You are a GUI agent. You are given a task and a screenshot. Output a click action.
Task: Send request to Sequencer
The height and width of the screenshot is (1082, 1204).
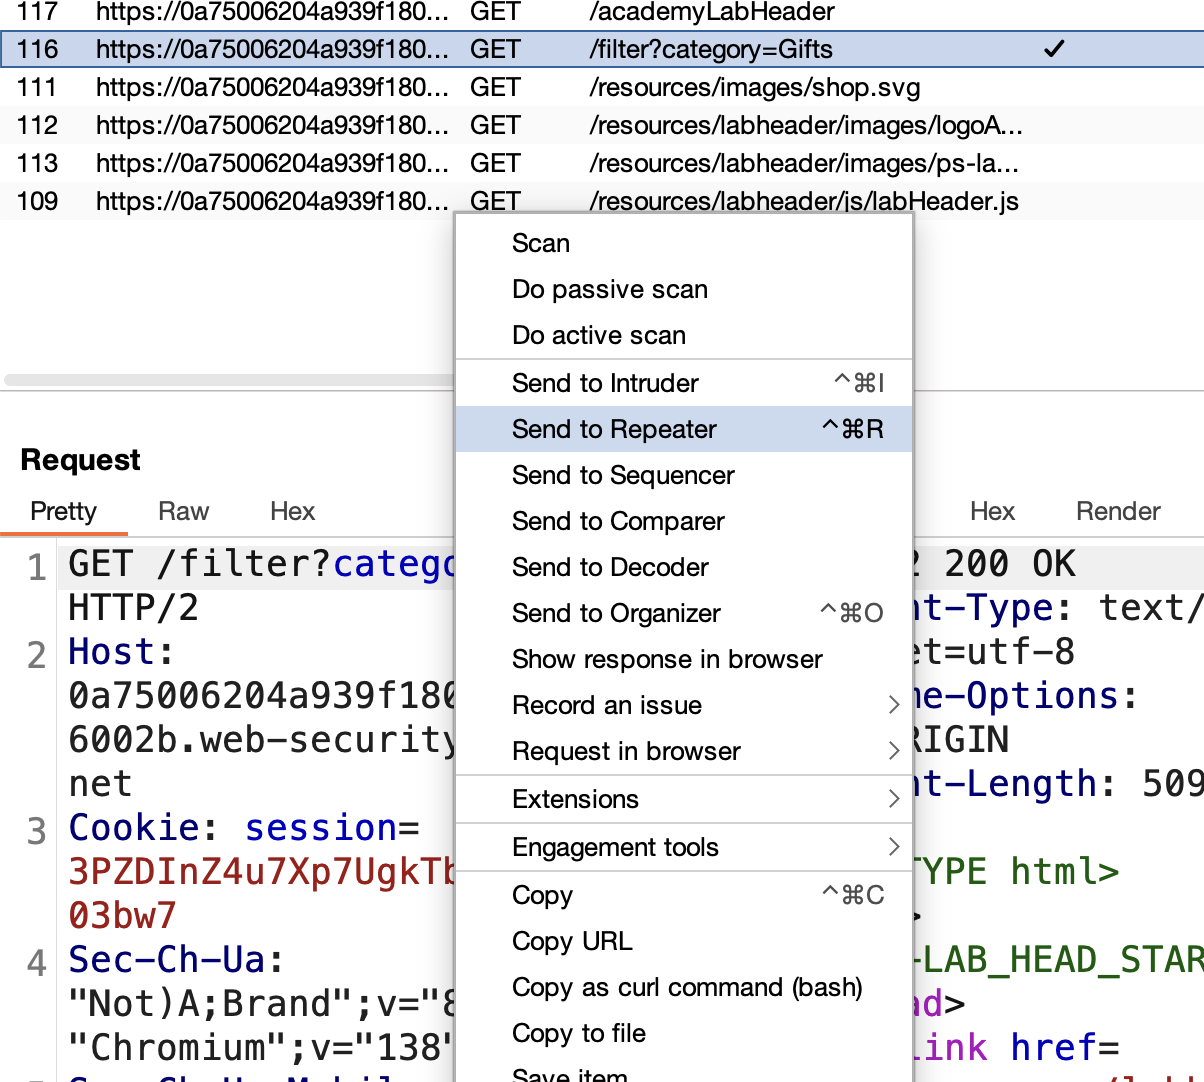click(x=684, y=475)
